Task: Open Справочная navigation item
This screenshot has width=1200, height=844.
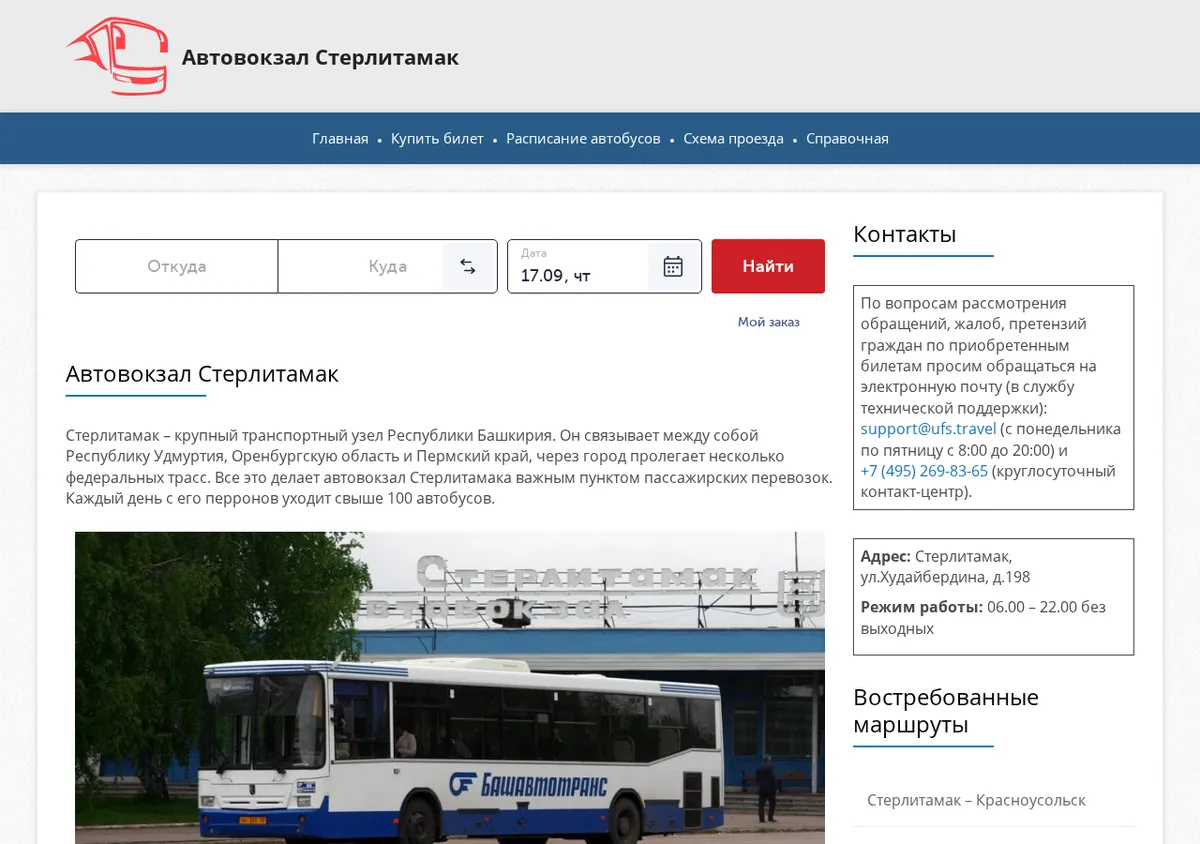Action: 847,139
